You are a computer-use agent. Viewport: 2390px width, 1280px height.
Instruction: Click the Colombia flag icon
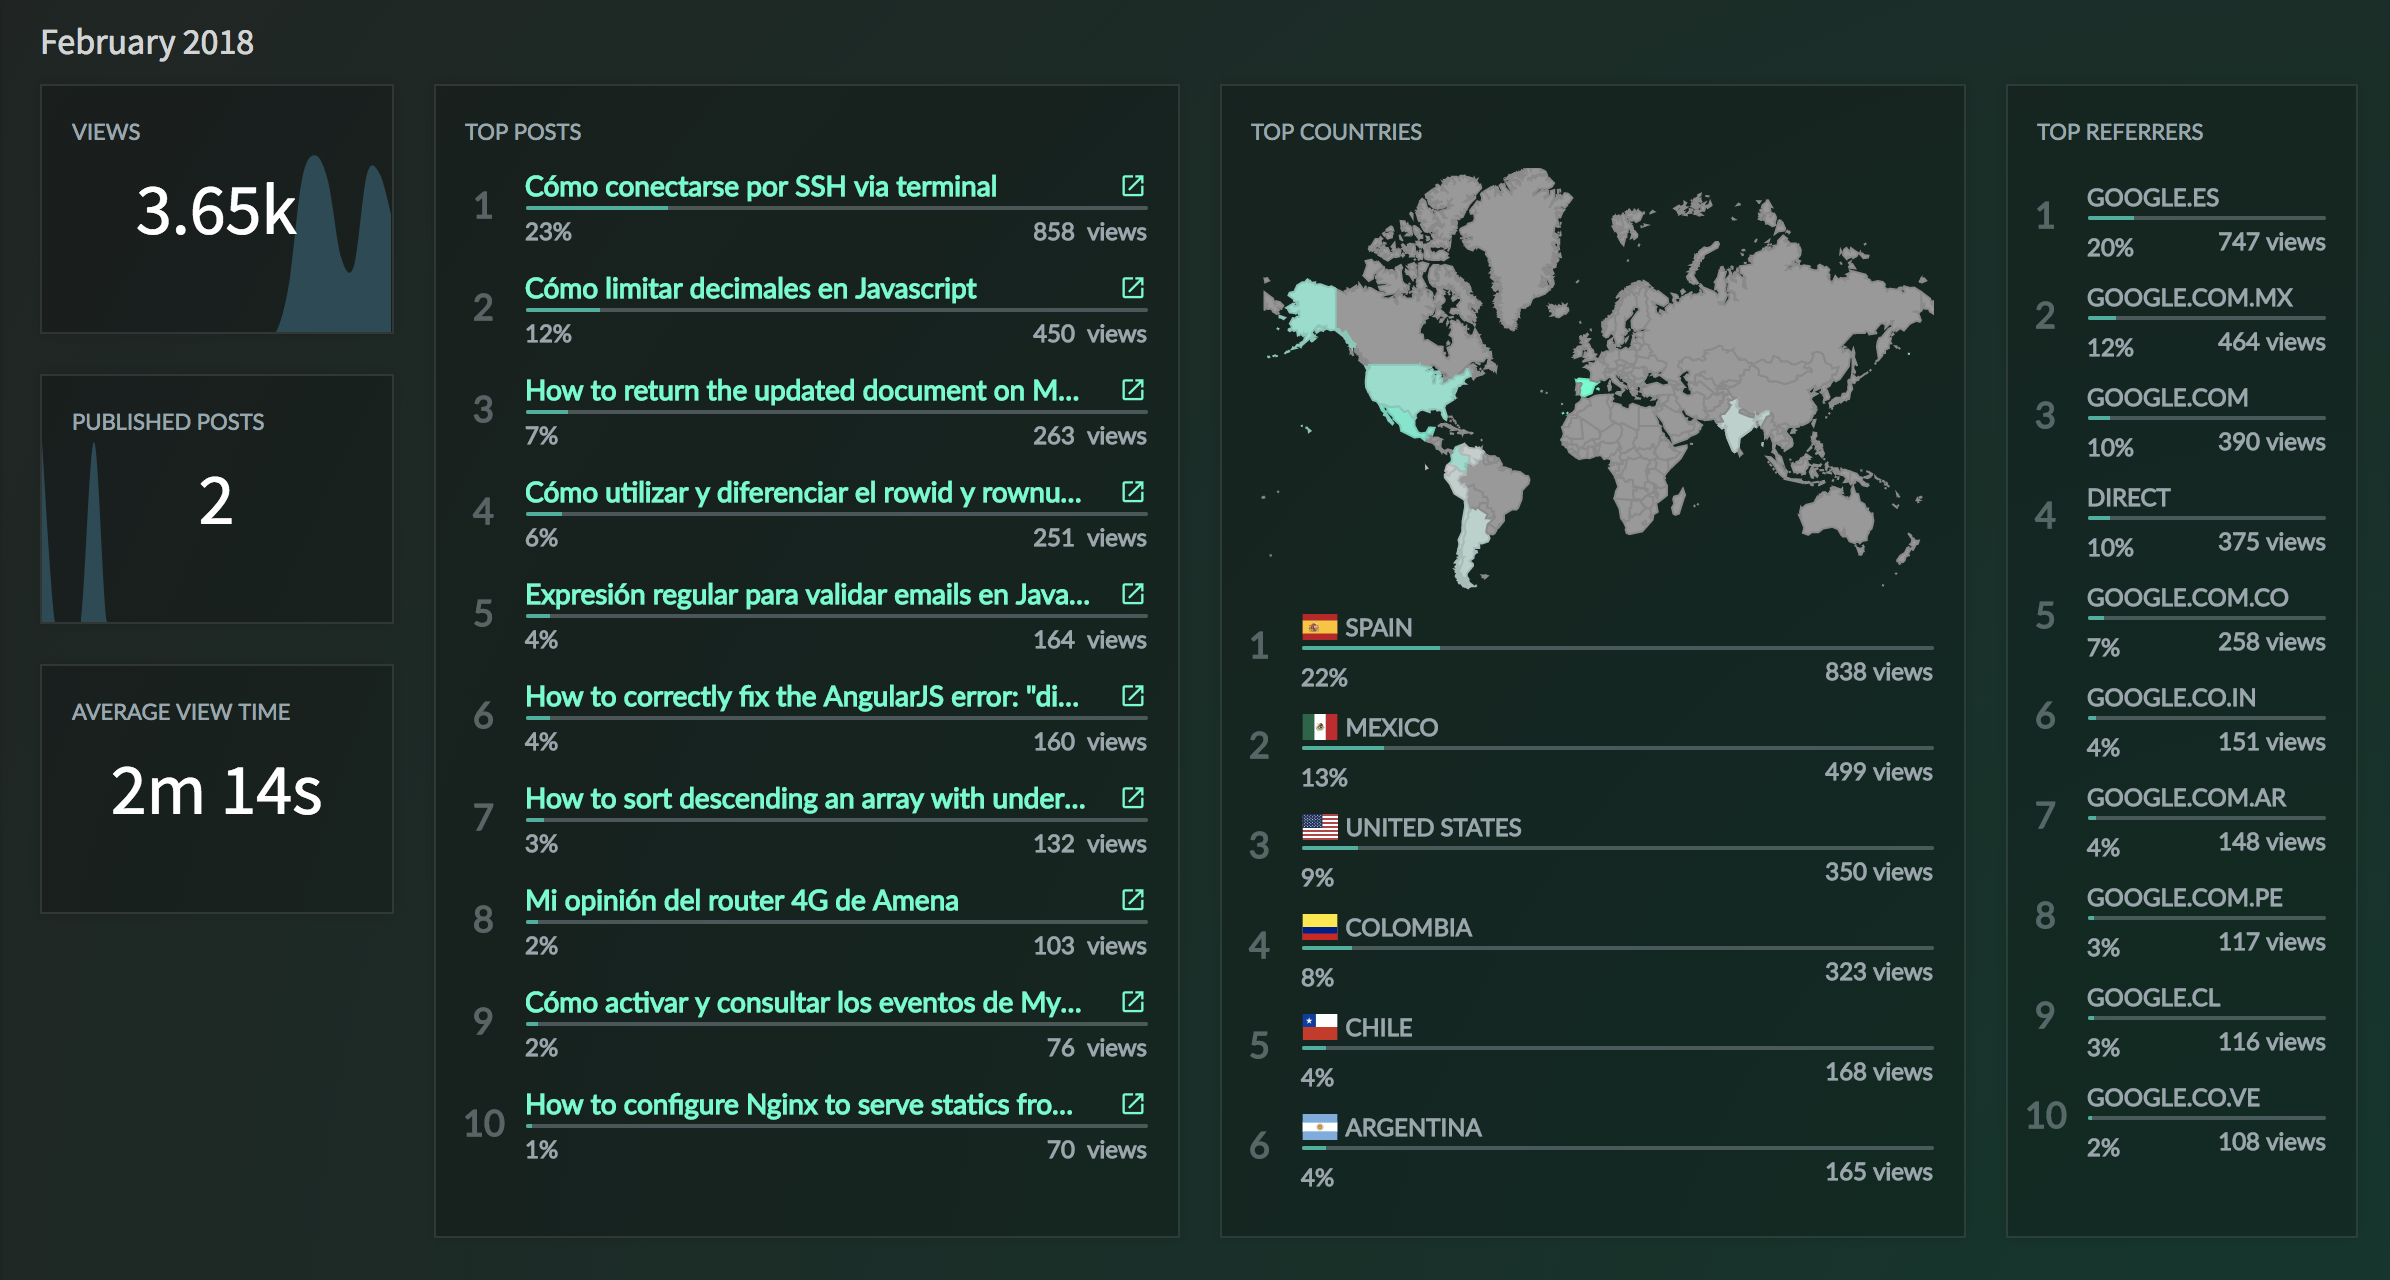click(x=1319, y=927)
